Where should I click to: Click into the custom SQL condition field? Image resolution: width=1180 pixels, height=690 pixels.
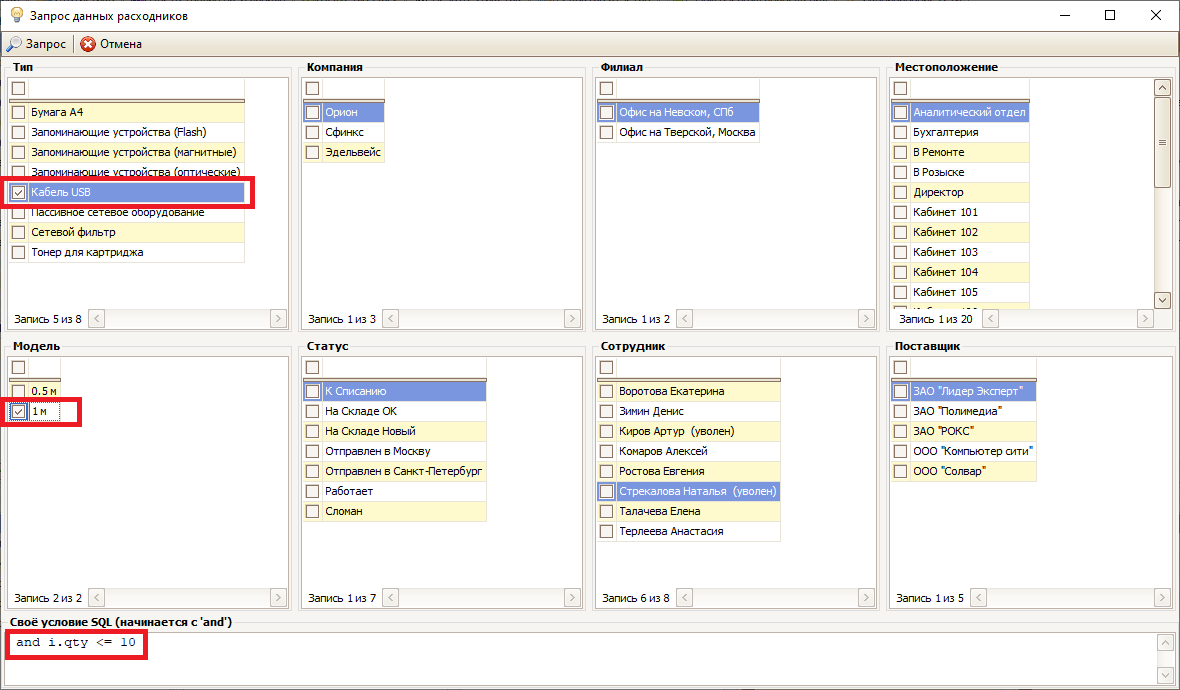pos(579,658)
